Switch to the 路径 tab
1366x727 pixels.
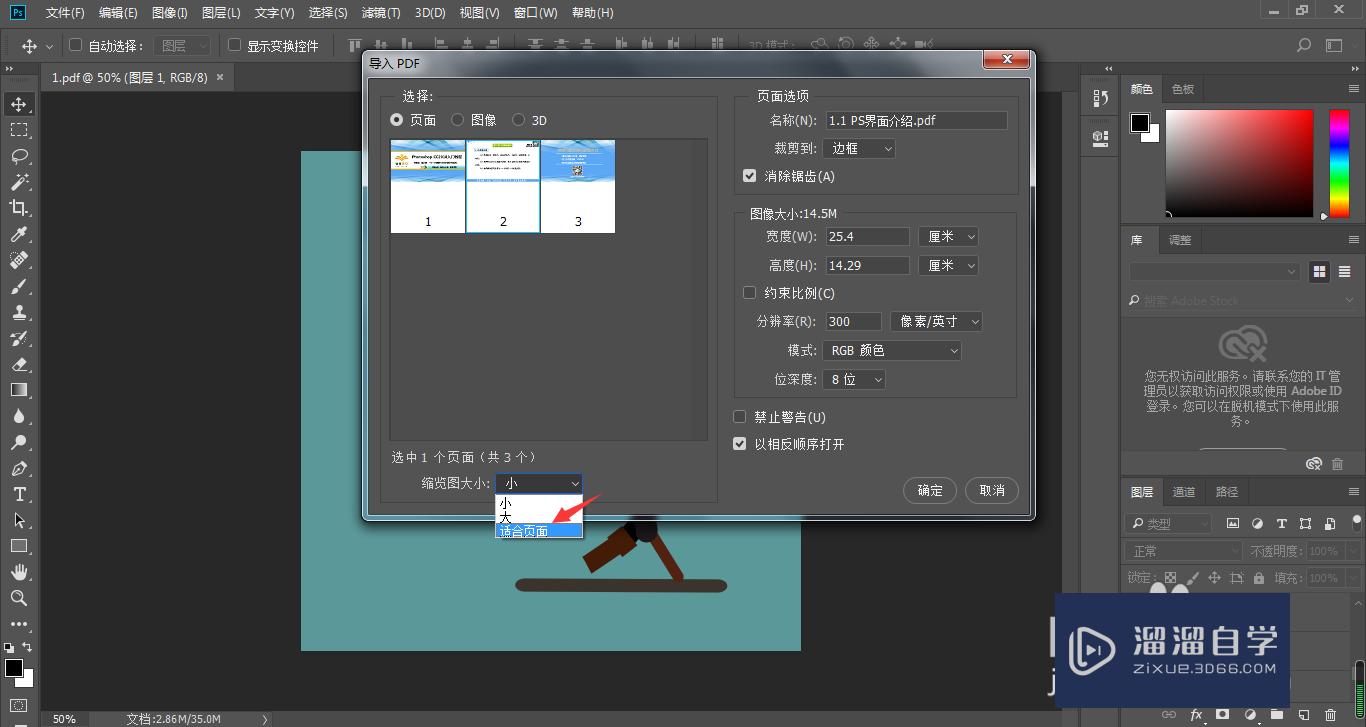point(1227,492)
